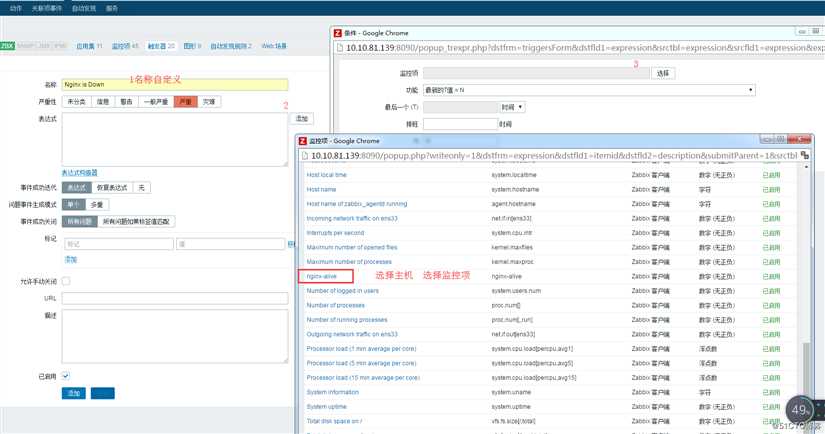This screenshot has height=434, width=825.
Task: Click the 标记 tag name input field
Action: (119, 244)
